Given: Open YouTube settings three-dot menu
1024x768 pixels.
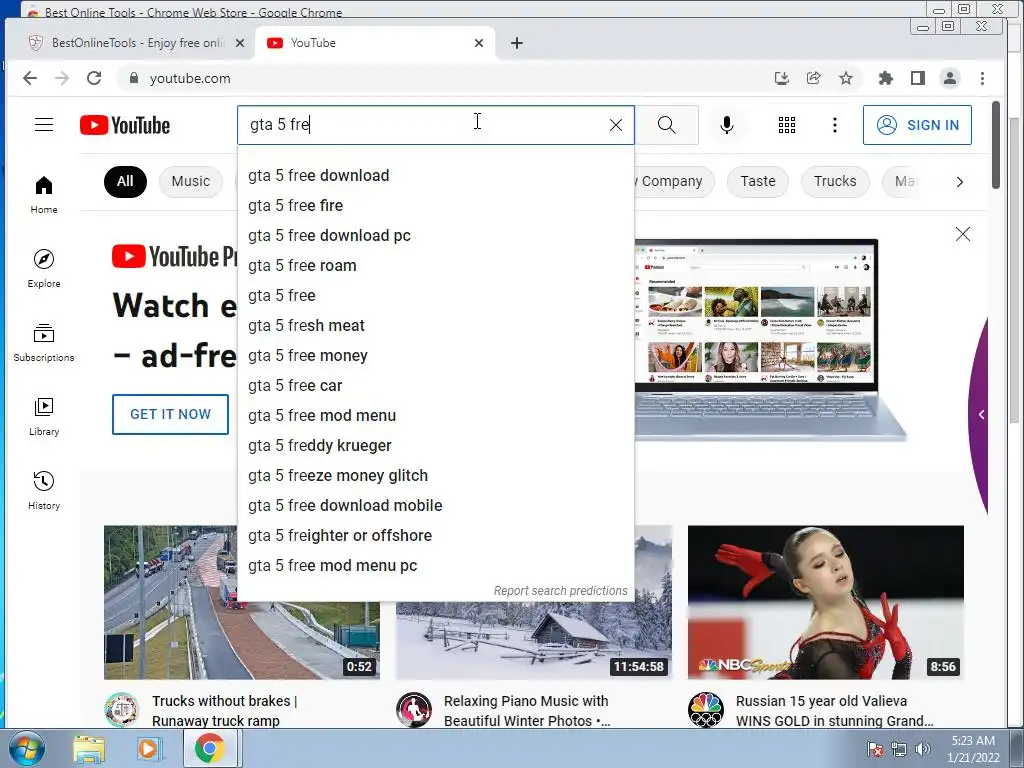Looking at the screenshot, I should 835,125.
